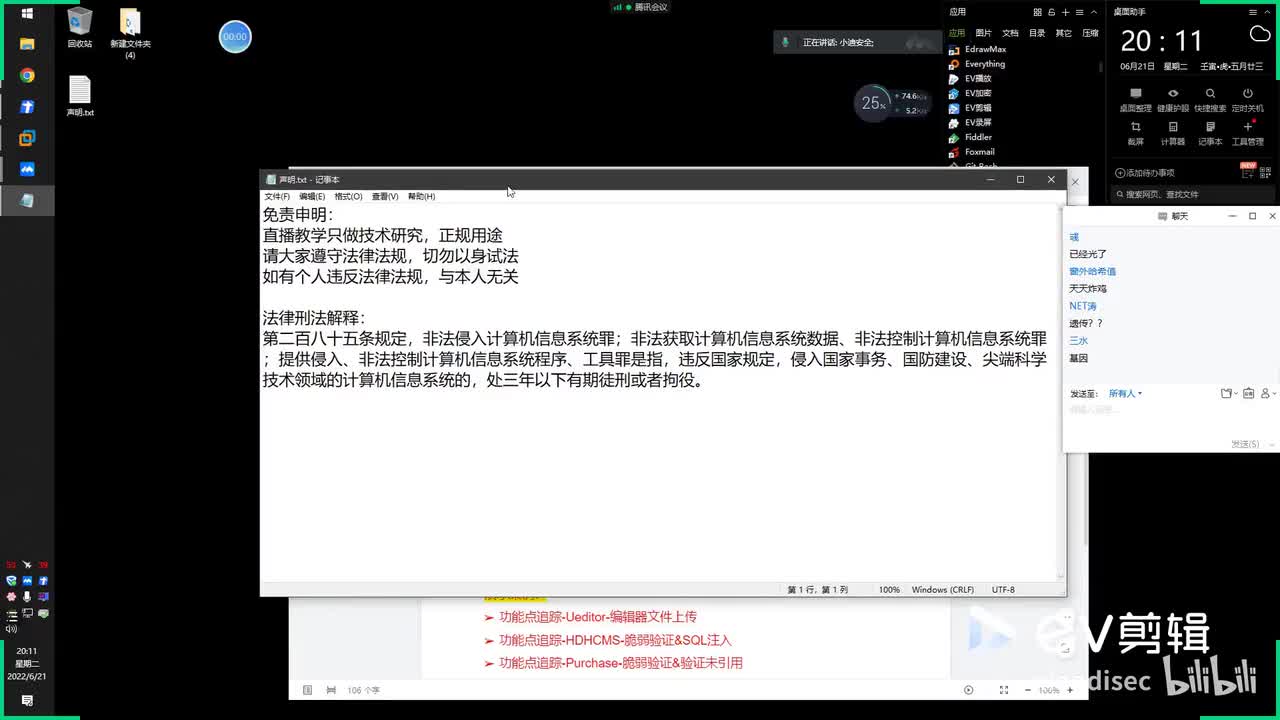1280x720 pixels.
Task: Switch to the 目录 tab in the app panel
Action: [1037, 33]
